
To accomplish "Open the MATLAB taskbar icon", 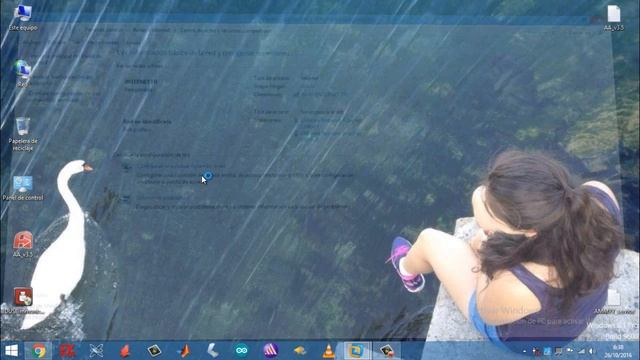I will (x=184, y=351).
